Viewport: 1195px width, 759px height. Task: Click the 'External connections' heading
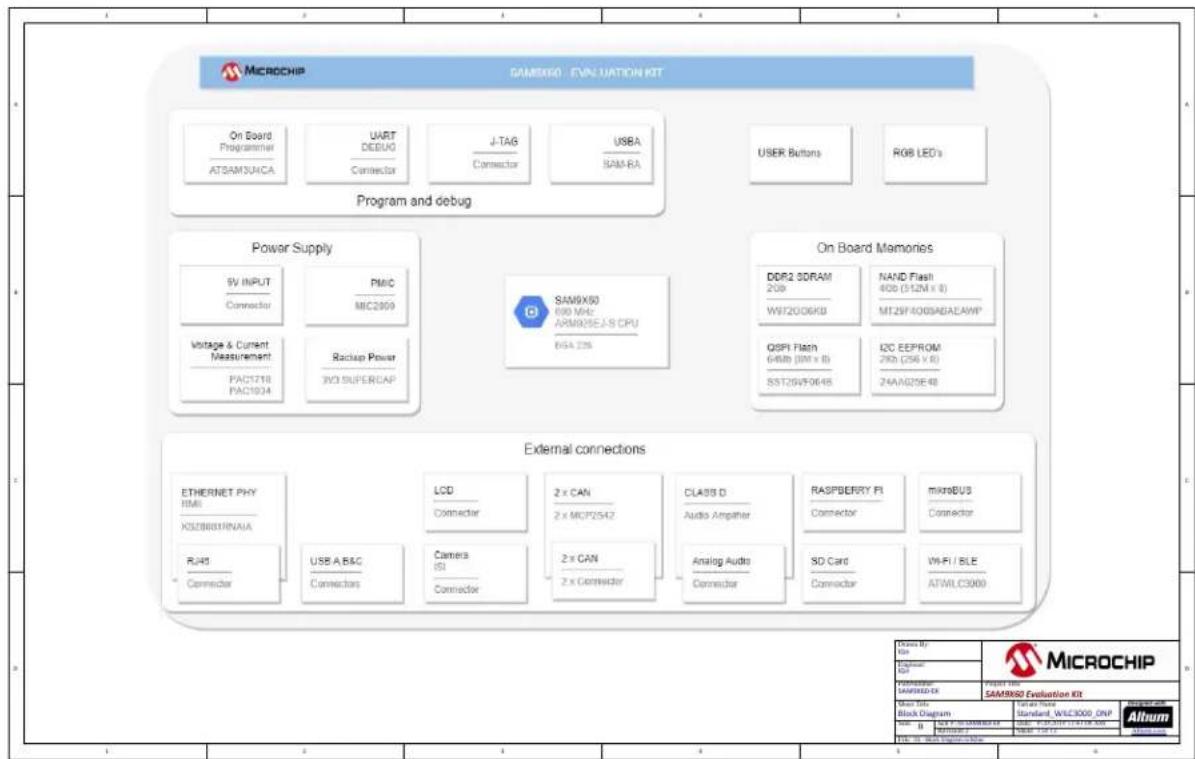click(x=585, y=450)
